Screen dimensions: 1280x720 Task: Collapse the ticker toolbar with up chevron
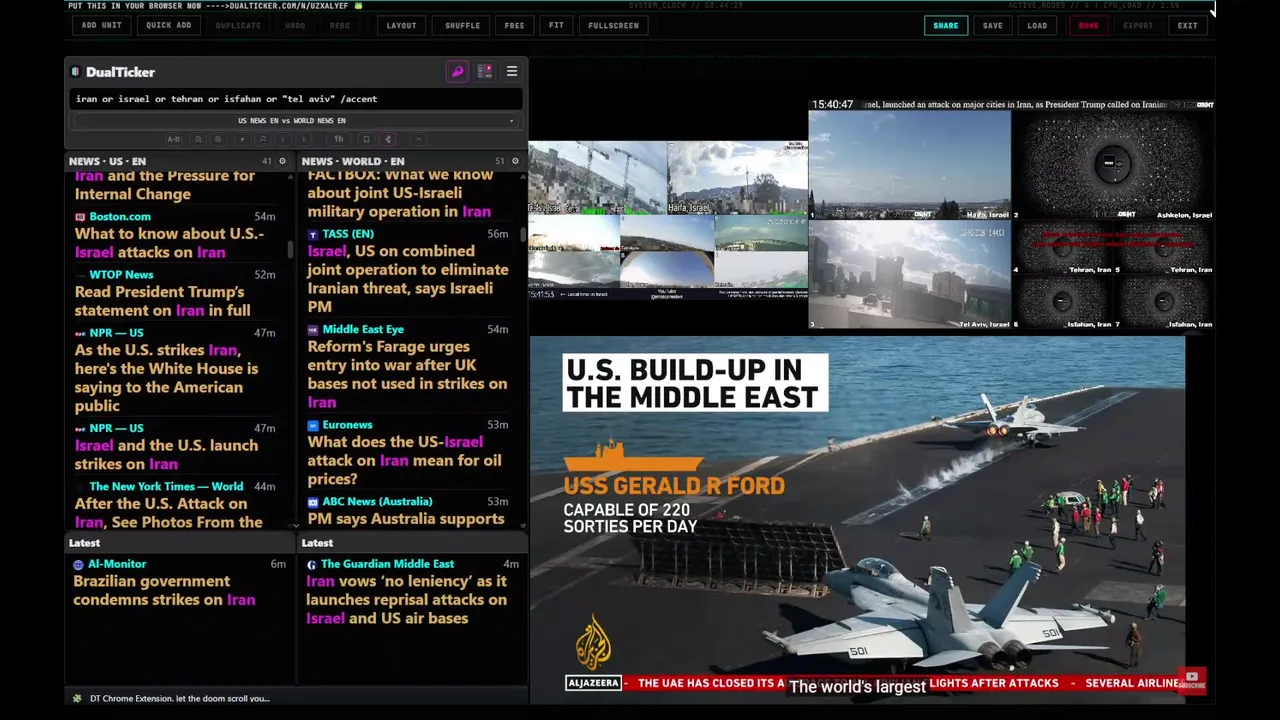pyautogui.click(x=419, y=139)
